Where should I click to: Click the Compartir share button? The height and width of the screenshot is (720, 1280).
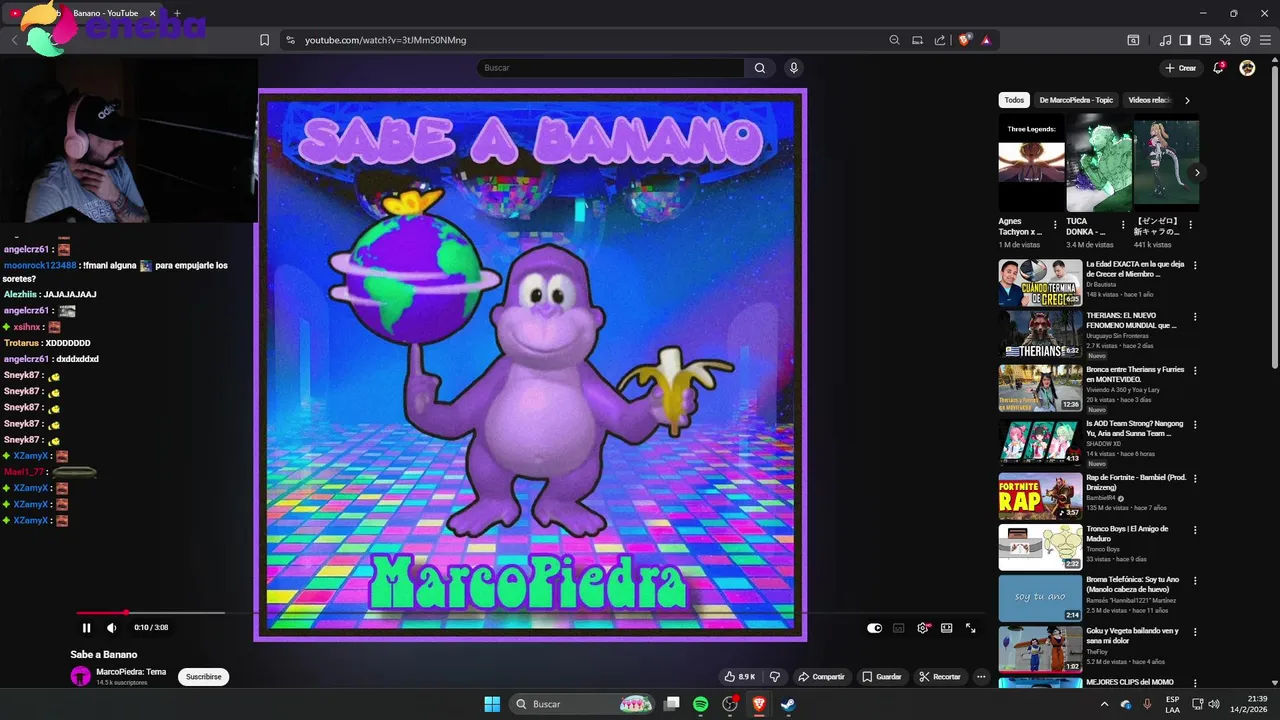click(x=822, y=677)
